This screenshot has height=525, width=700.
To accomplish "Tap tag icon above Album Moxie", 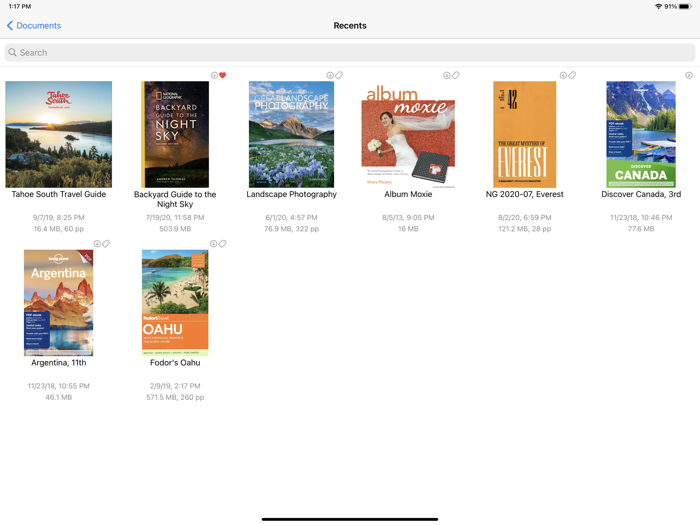I will [456, 75].
